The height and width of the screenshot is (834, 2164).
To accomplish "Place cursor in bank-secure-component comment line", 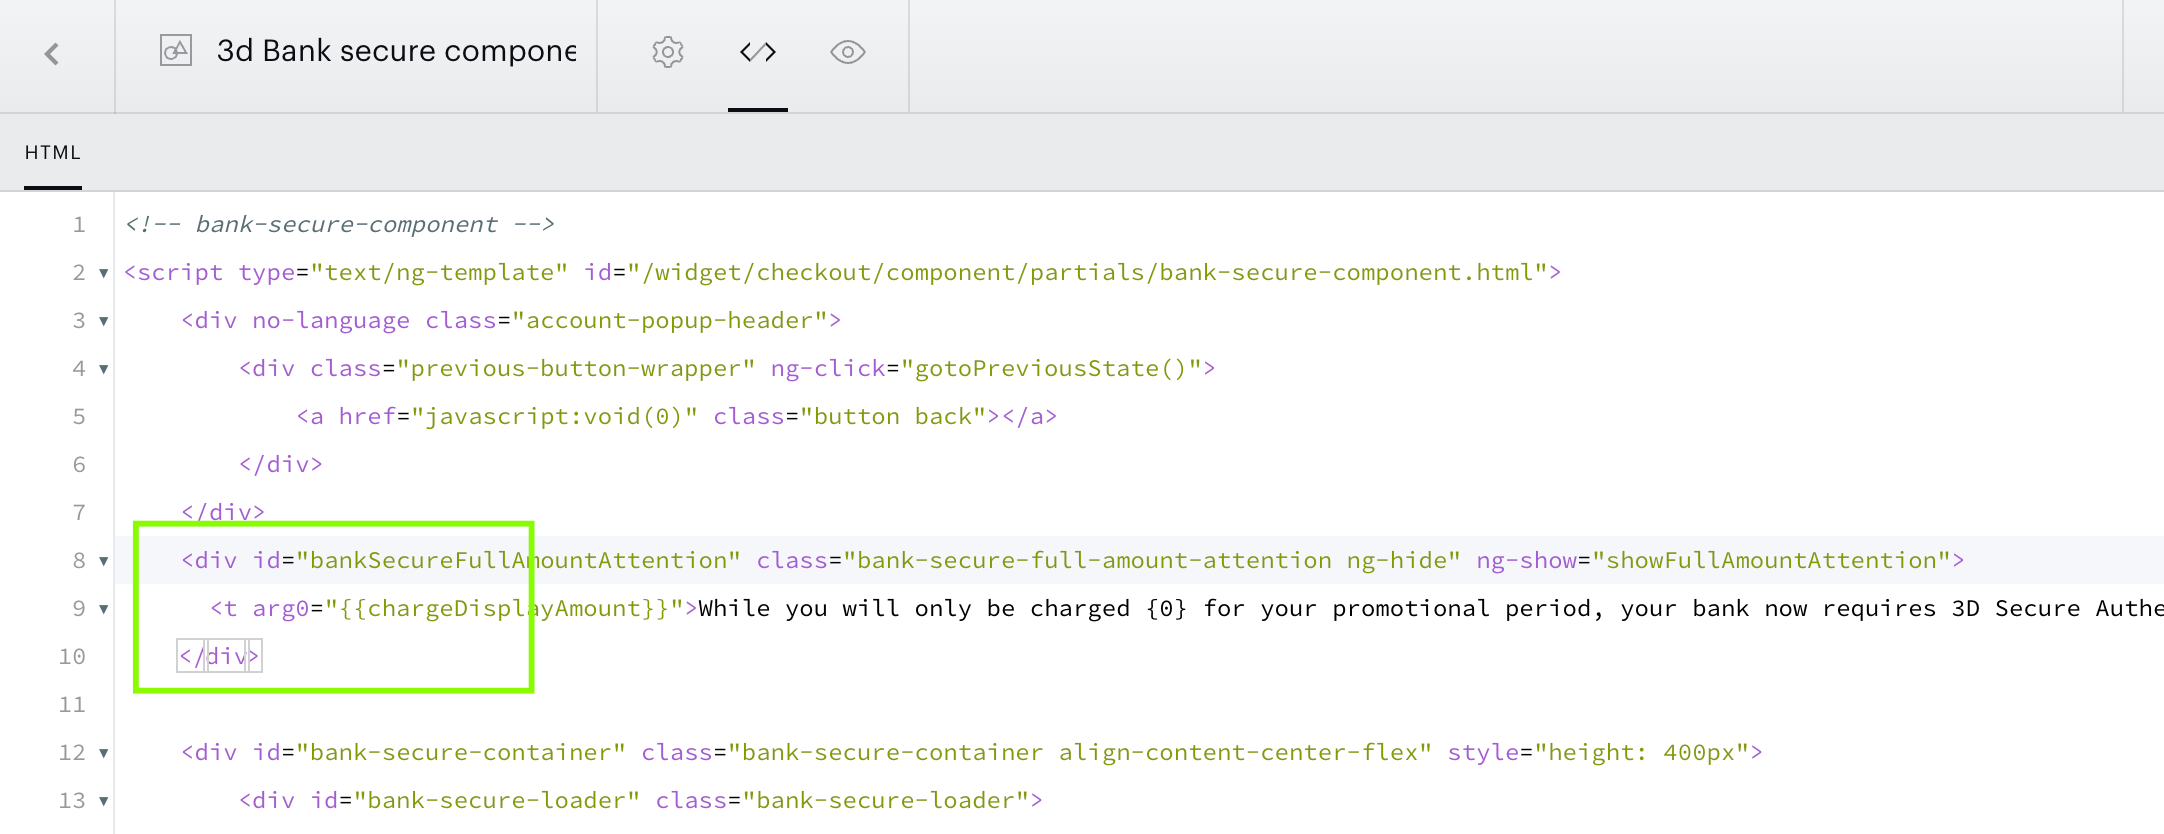I will [340, 224].
